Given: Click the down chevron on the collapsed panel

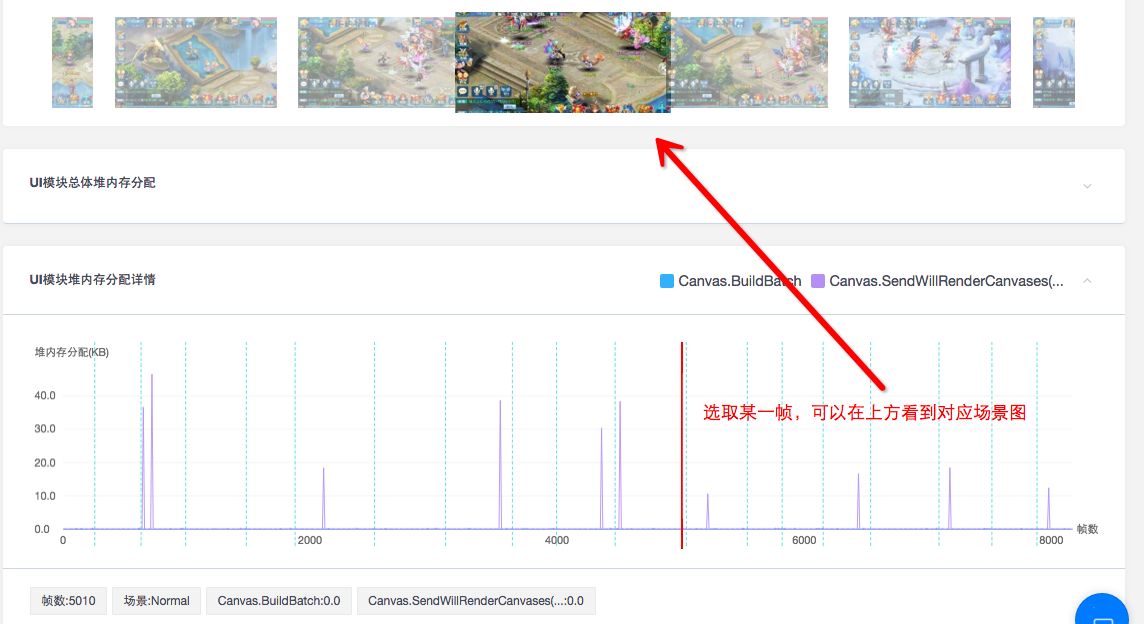Looking at the screenshot, I should pos(1087,186).
